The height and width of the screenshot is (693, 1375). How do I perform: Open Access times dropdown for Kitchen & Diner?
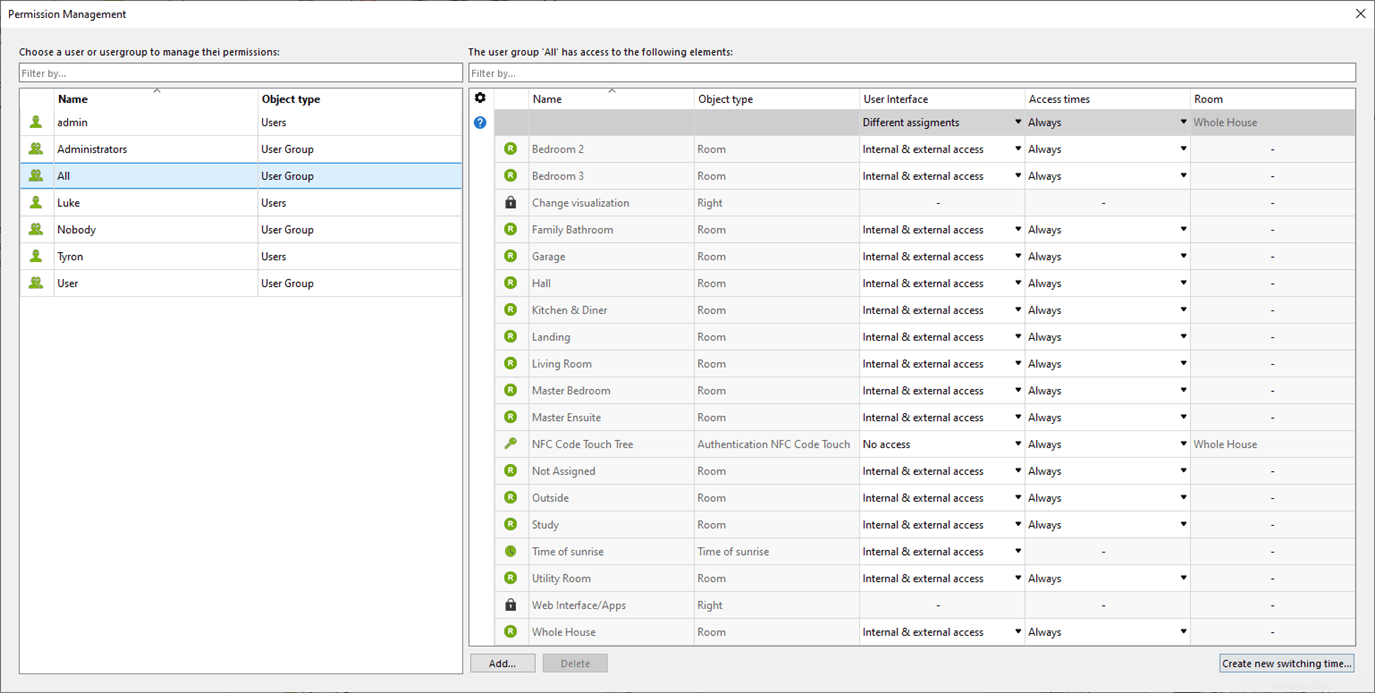click(1183, 310)
